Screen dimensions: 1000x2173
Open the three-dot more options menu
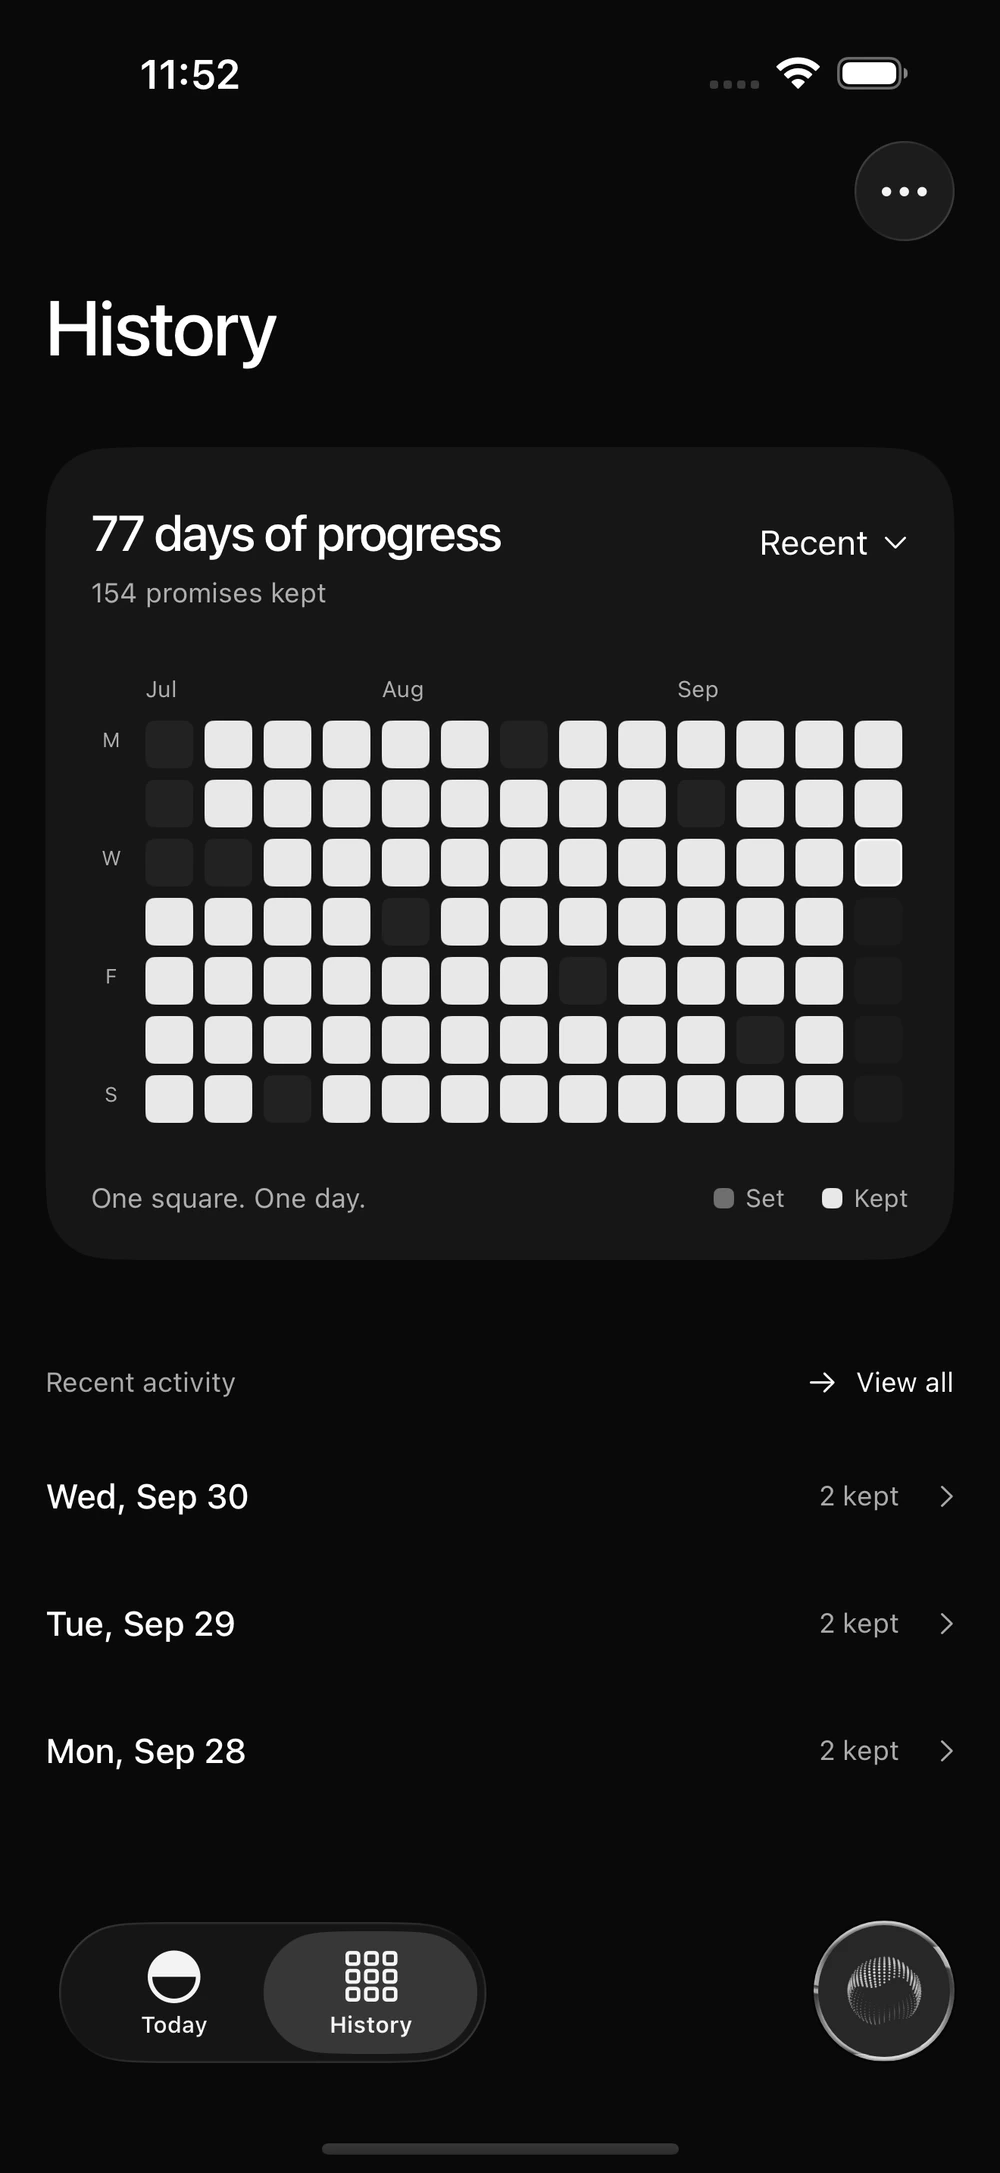pyautogui.click(x=904, y=191)
